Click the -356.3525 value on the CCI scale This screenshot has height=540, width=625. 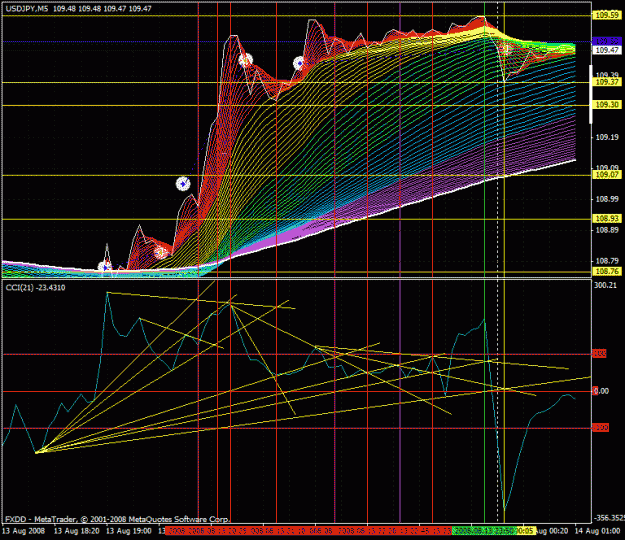click(609, 518)
